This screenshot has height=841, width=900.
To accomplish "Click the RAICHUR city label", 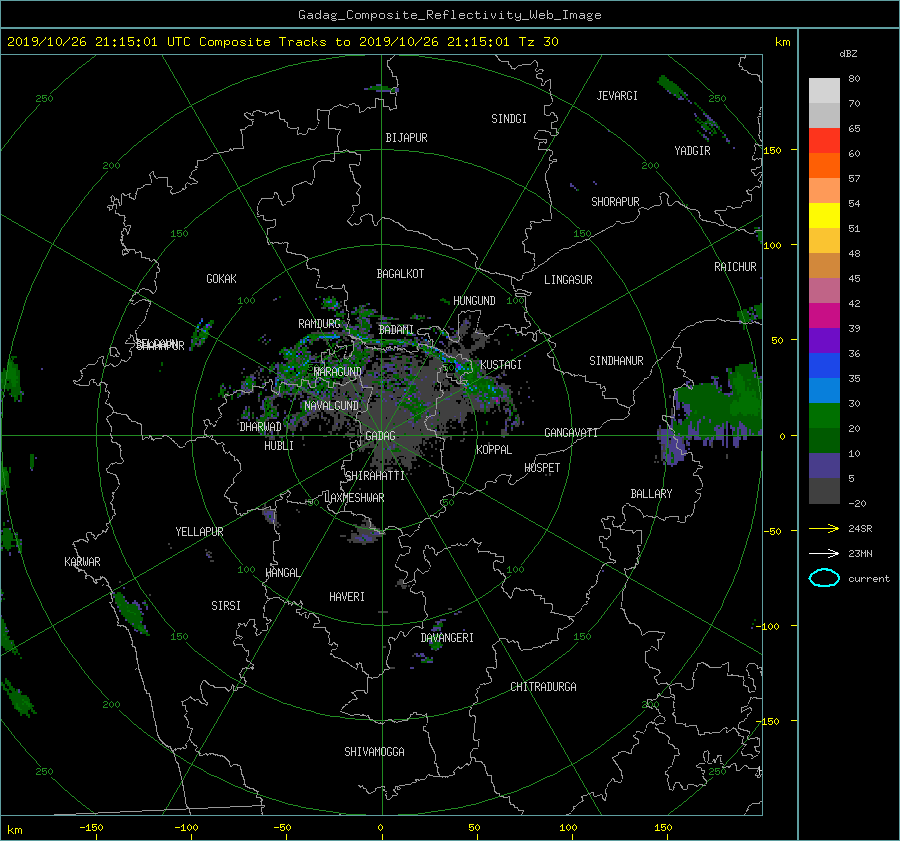I will click(735, 267).
